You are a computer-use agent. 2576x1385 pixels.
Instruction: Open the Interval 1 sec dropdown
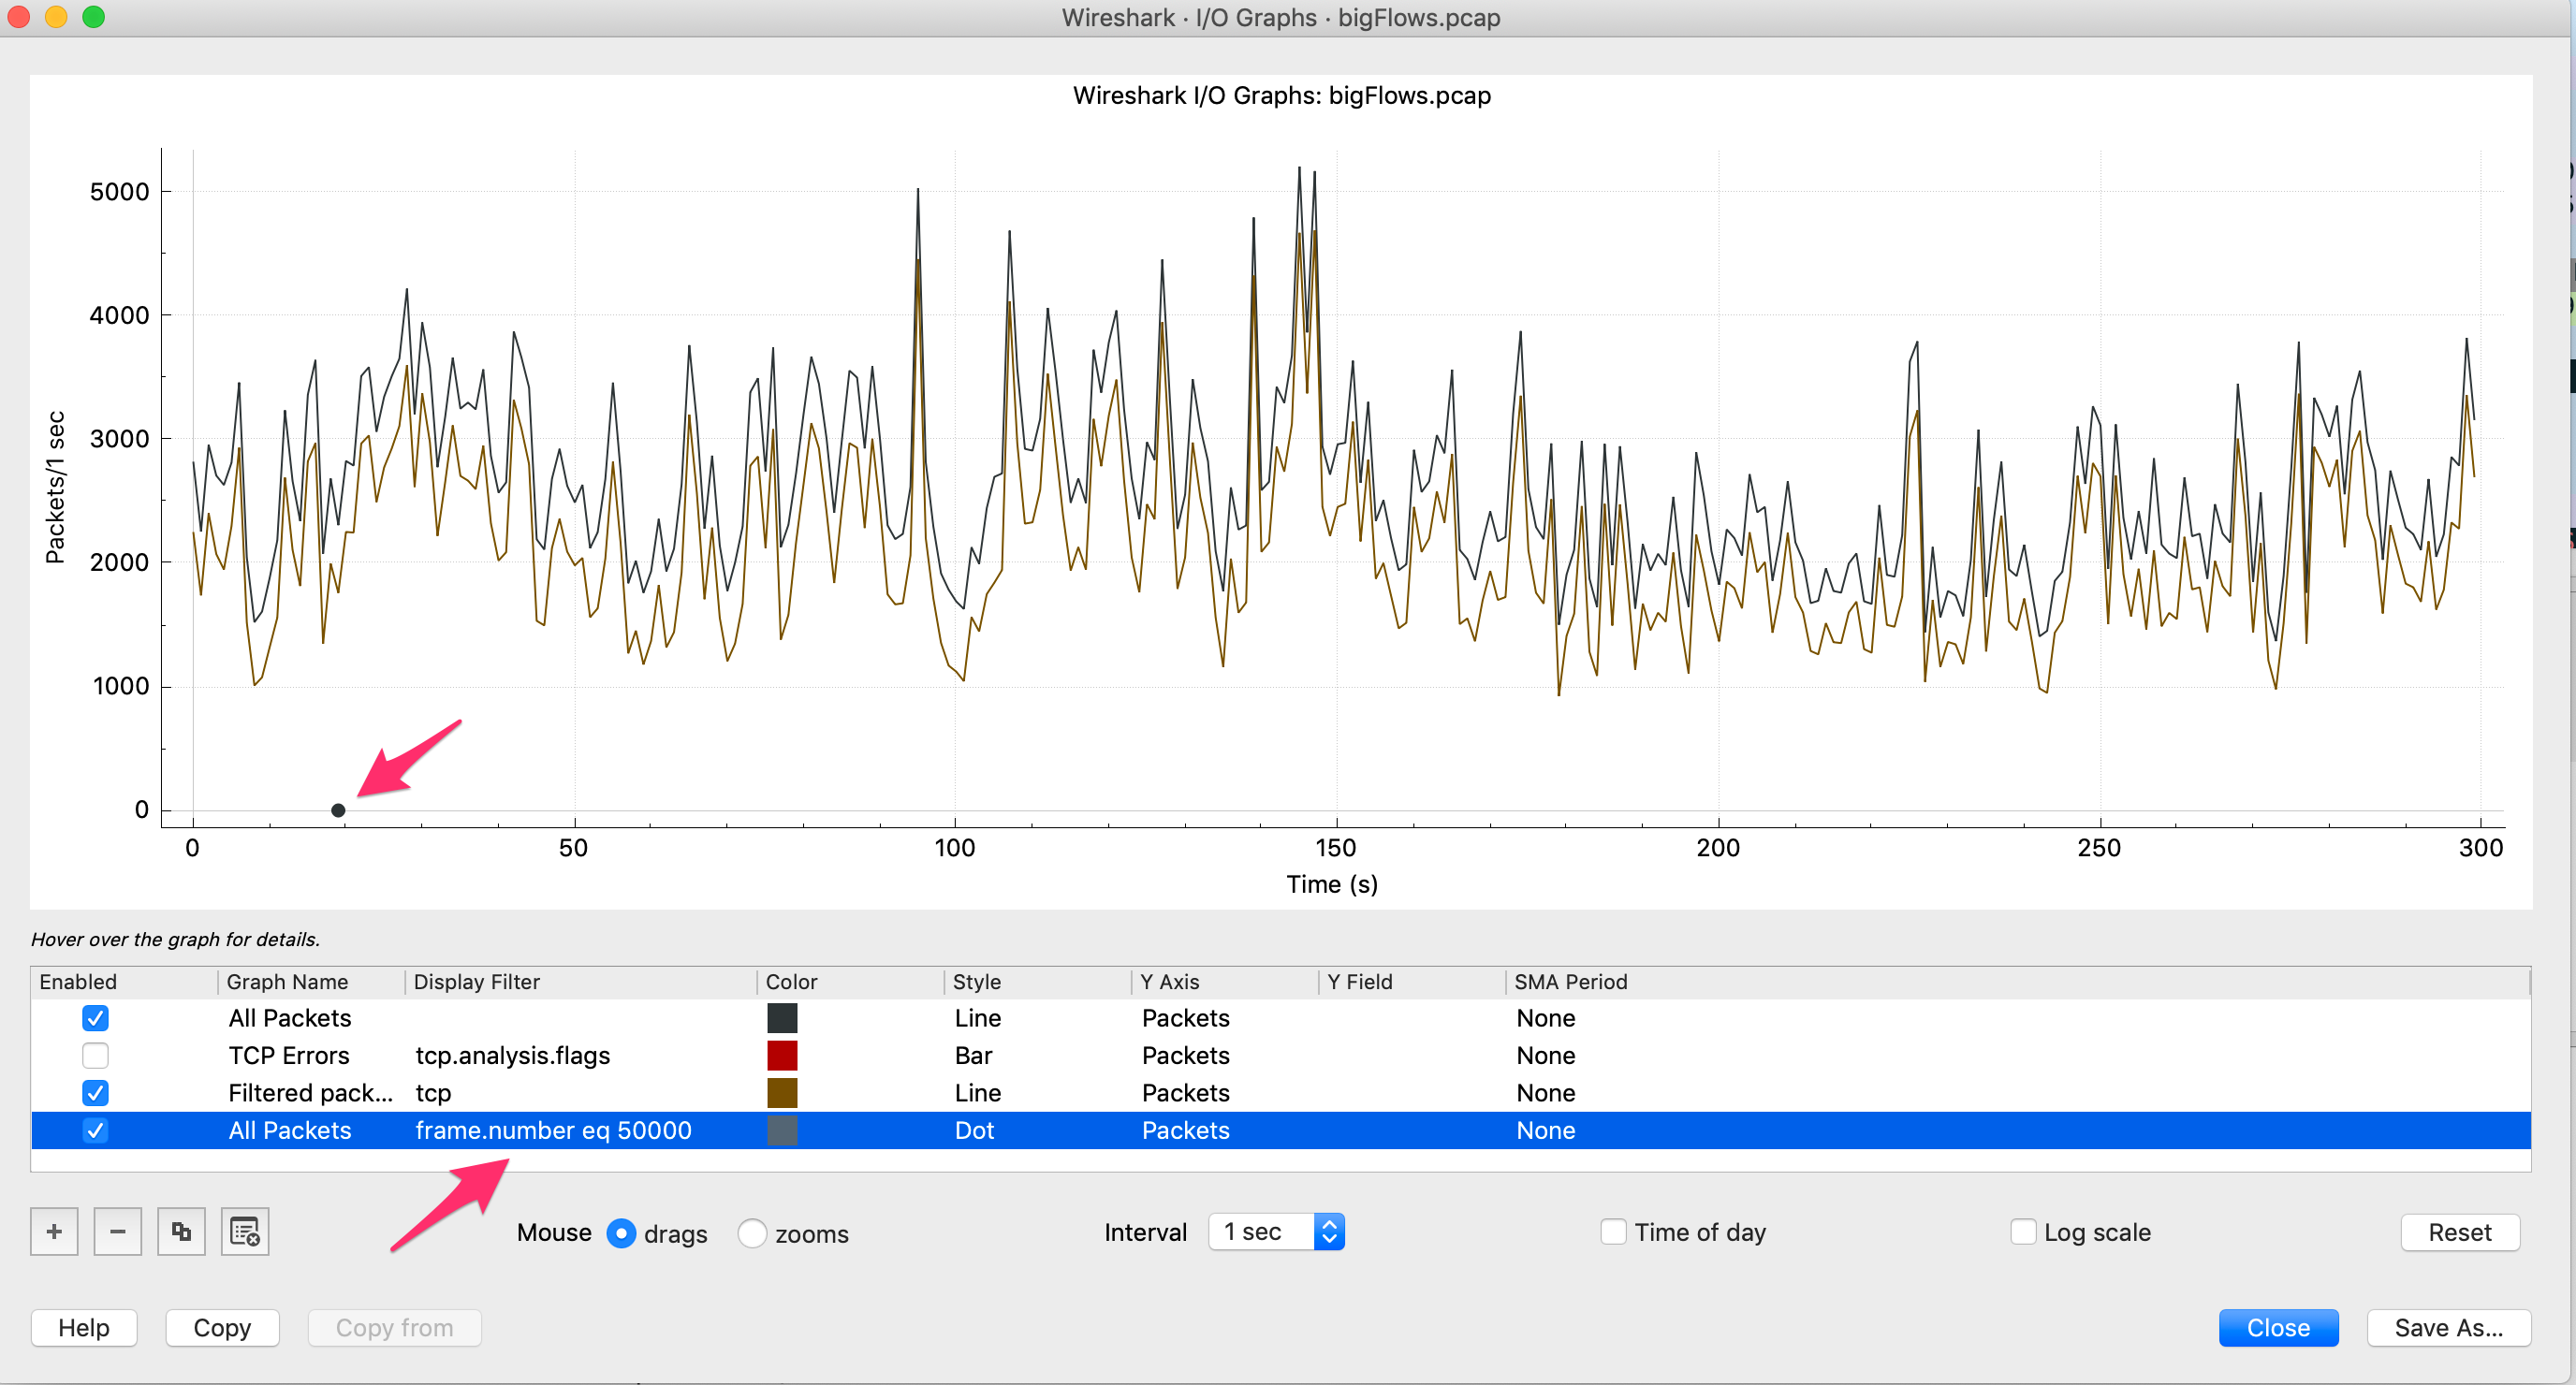click(1276, 1231)
